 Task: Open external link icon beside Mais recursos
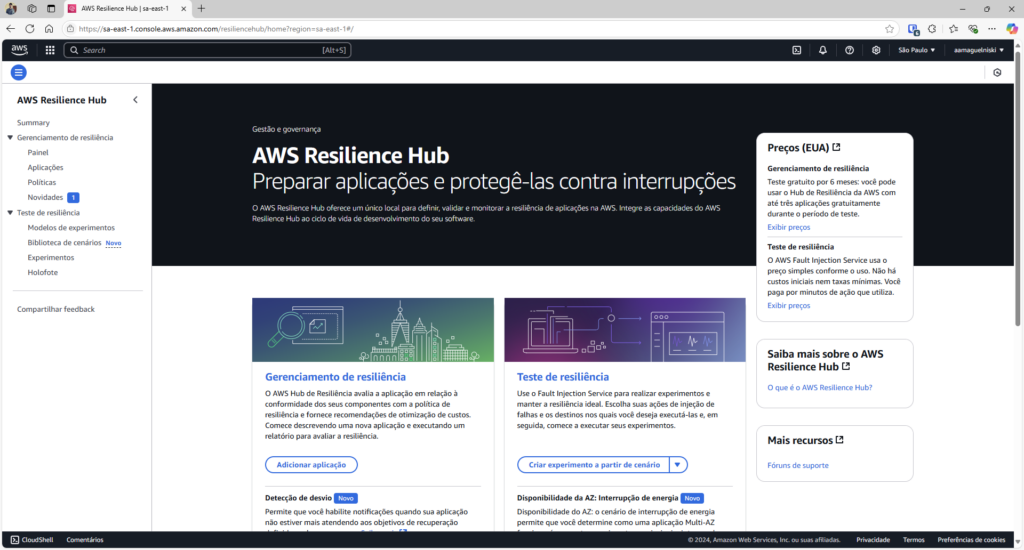pos(840,440)
